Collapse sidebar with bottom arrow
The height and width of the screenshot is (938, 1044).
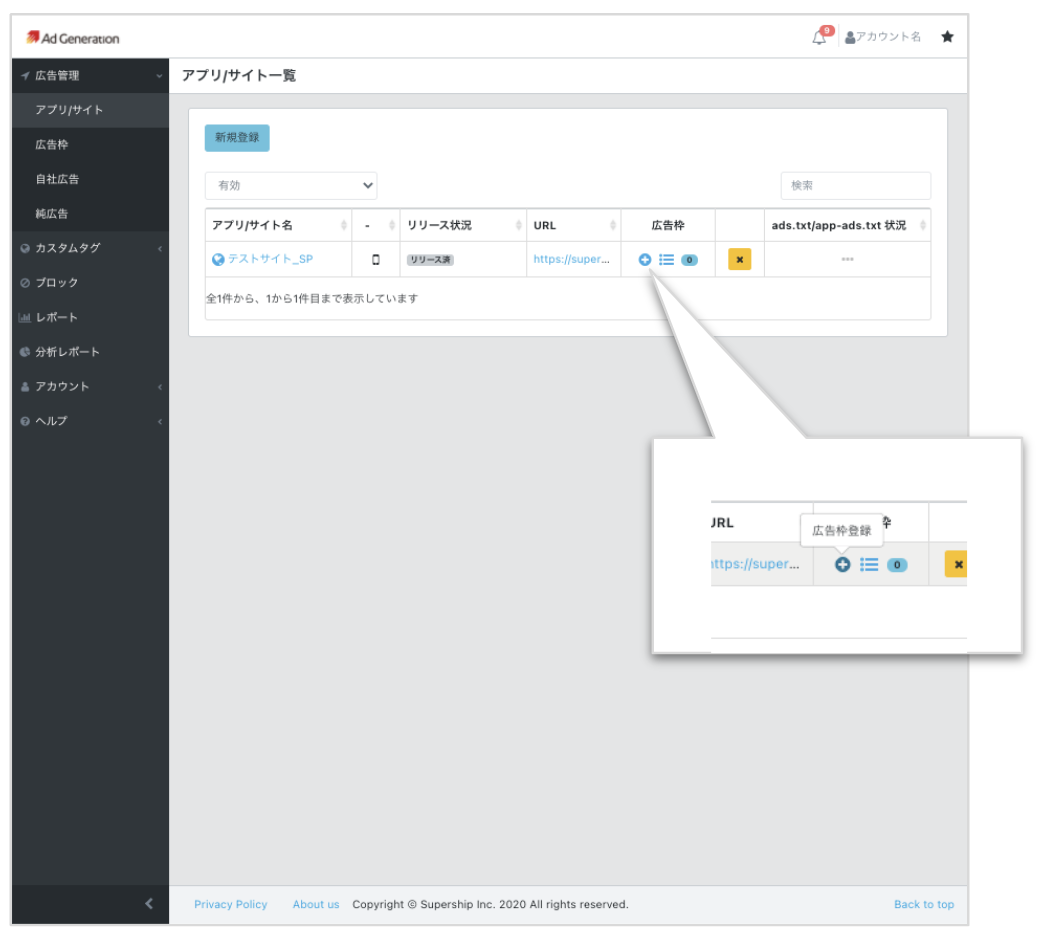tap(149, 904)
